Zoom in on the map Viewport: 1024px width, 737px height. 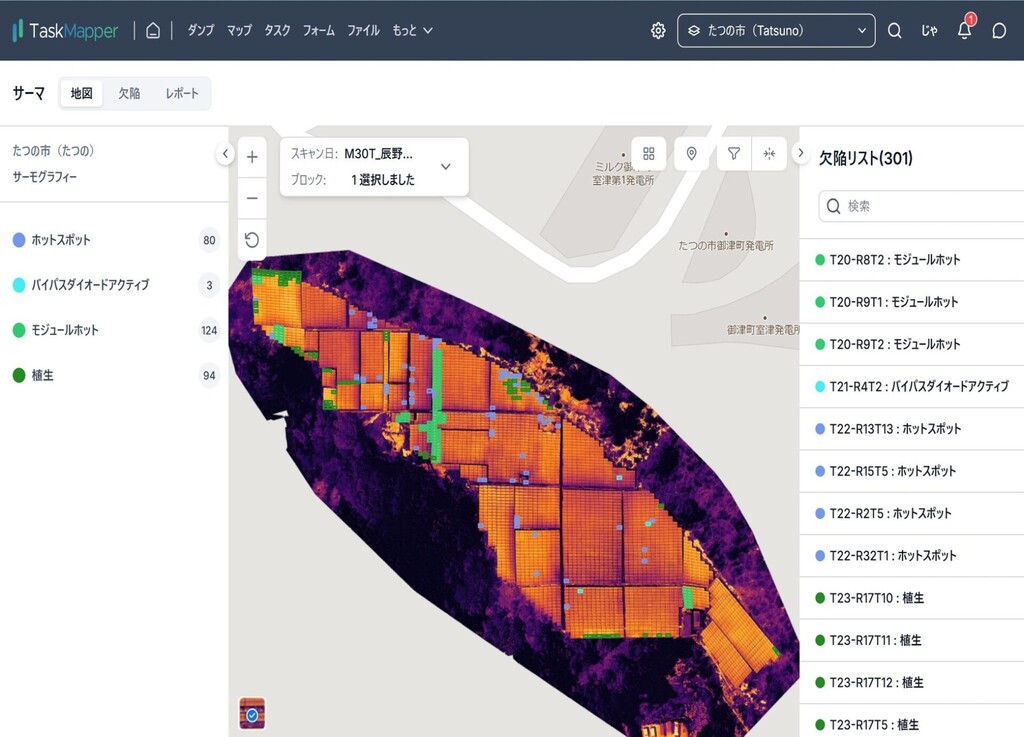(x=252, y=157)
